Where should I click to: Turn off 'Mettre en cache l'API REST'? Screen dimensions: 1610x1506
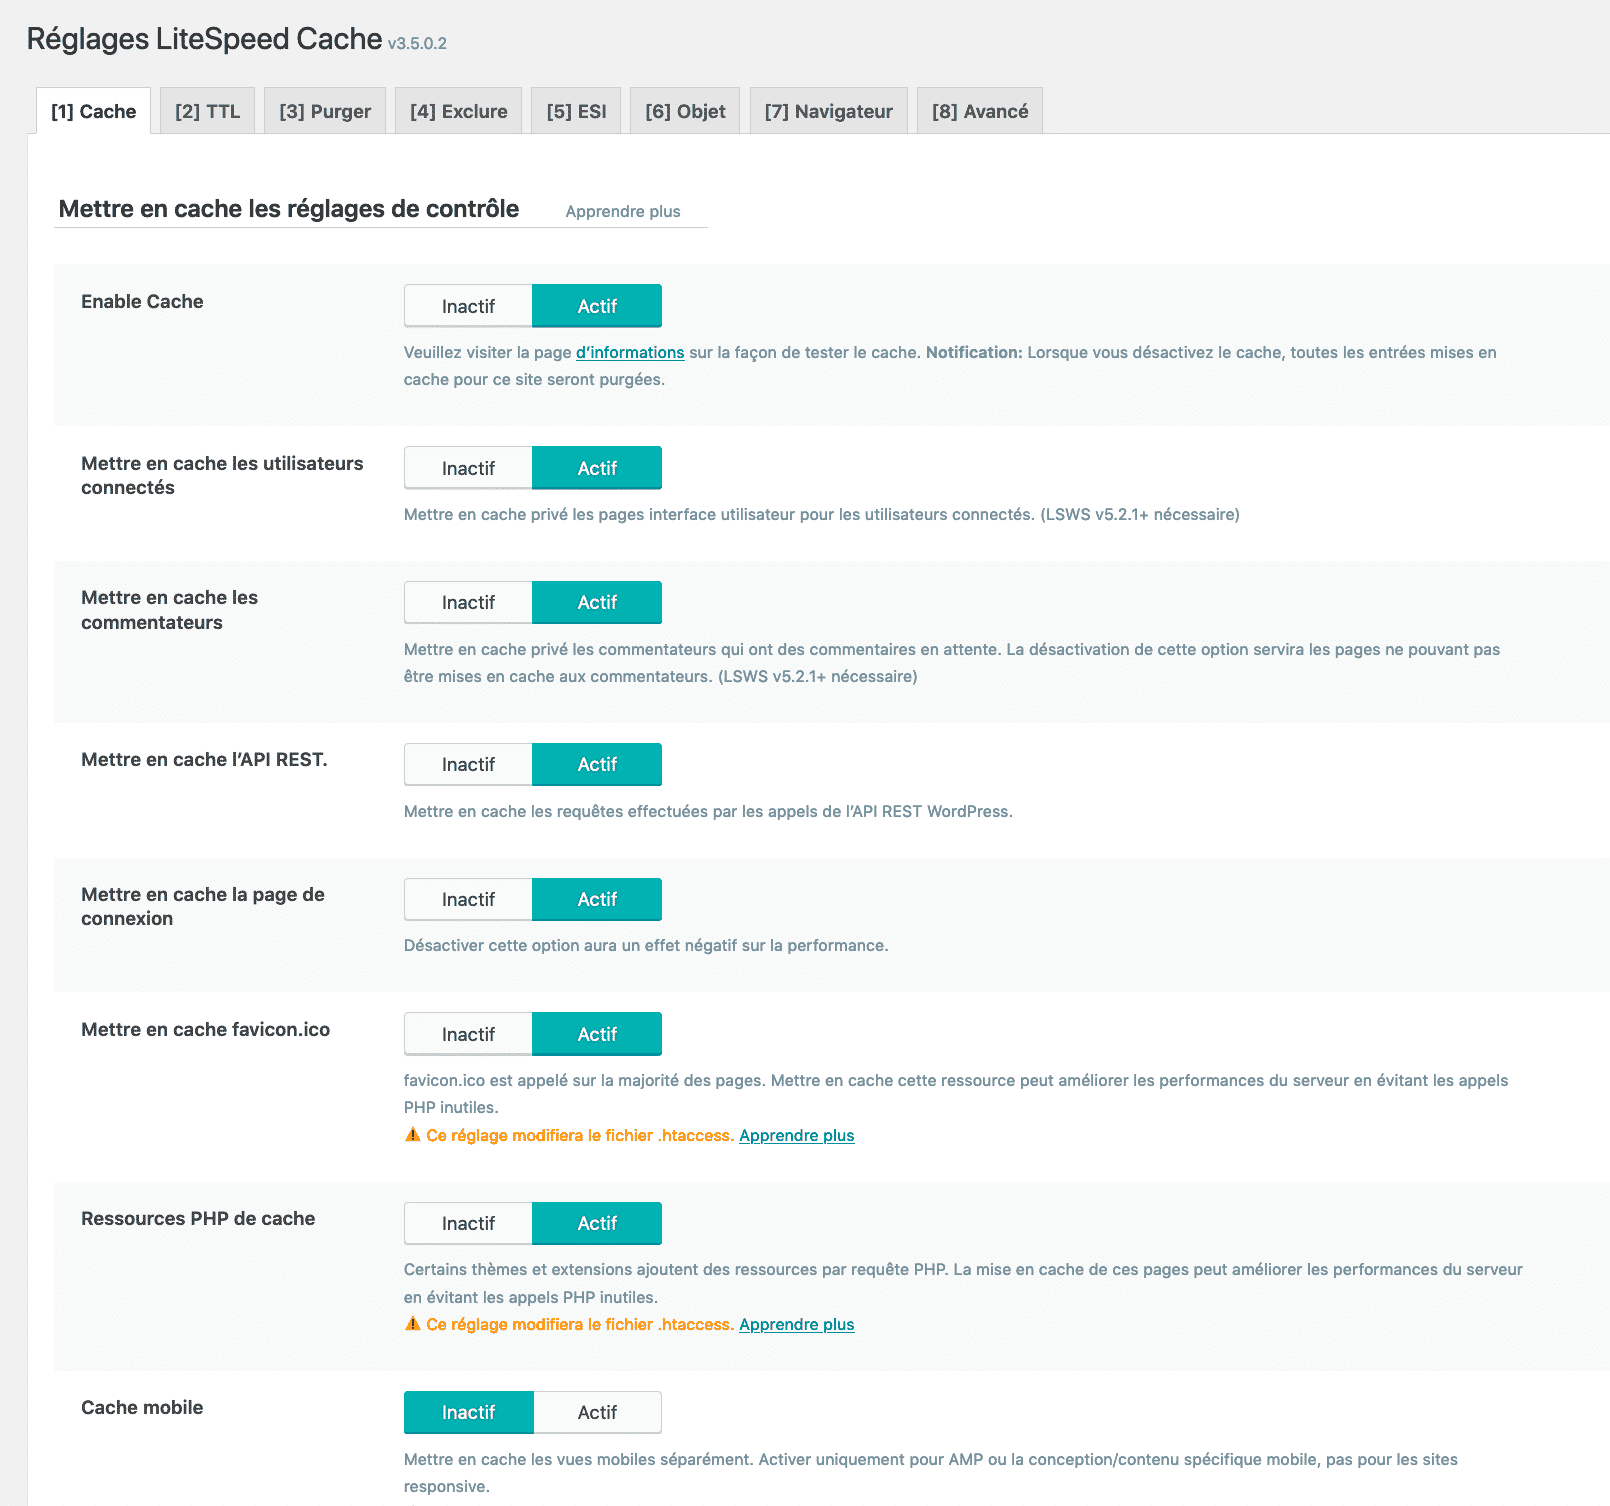coord(467,764)
